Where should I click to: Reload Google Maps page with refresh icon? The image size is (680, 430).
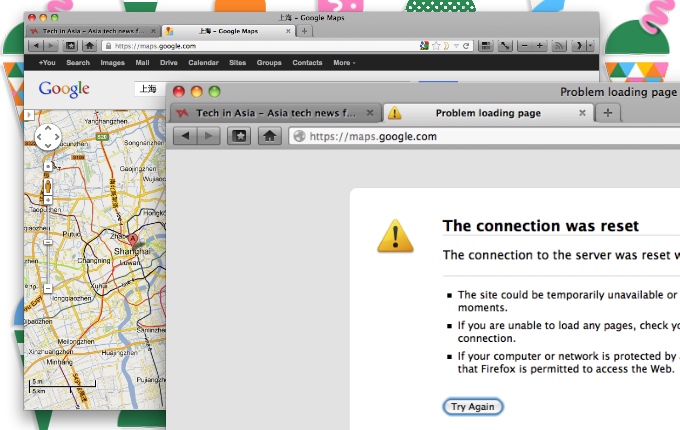tap(466, 46)
